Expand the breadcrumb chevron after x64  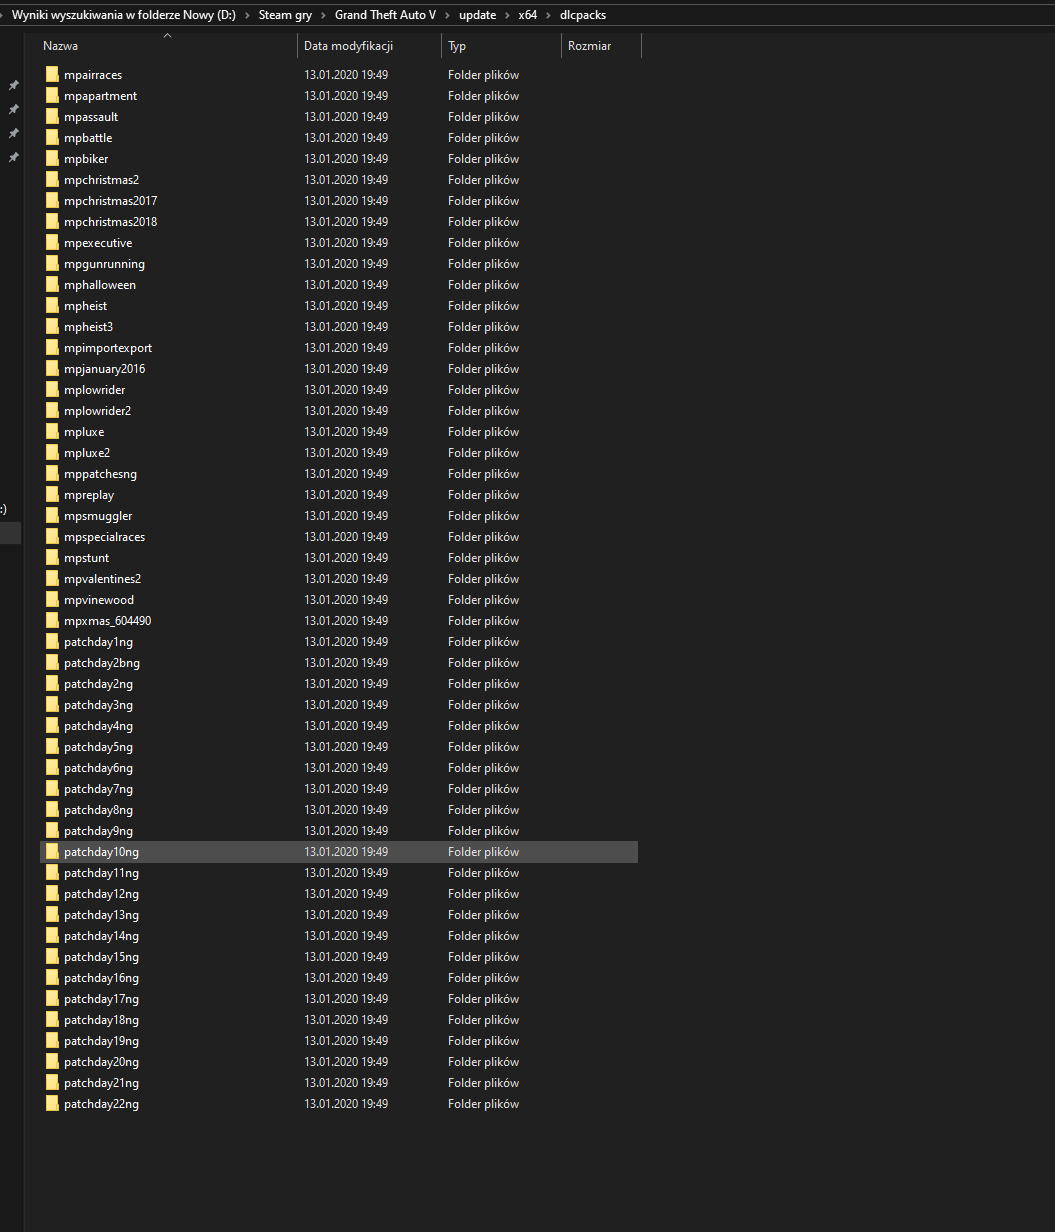point(549,15)
